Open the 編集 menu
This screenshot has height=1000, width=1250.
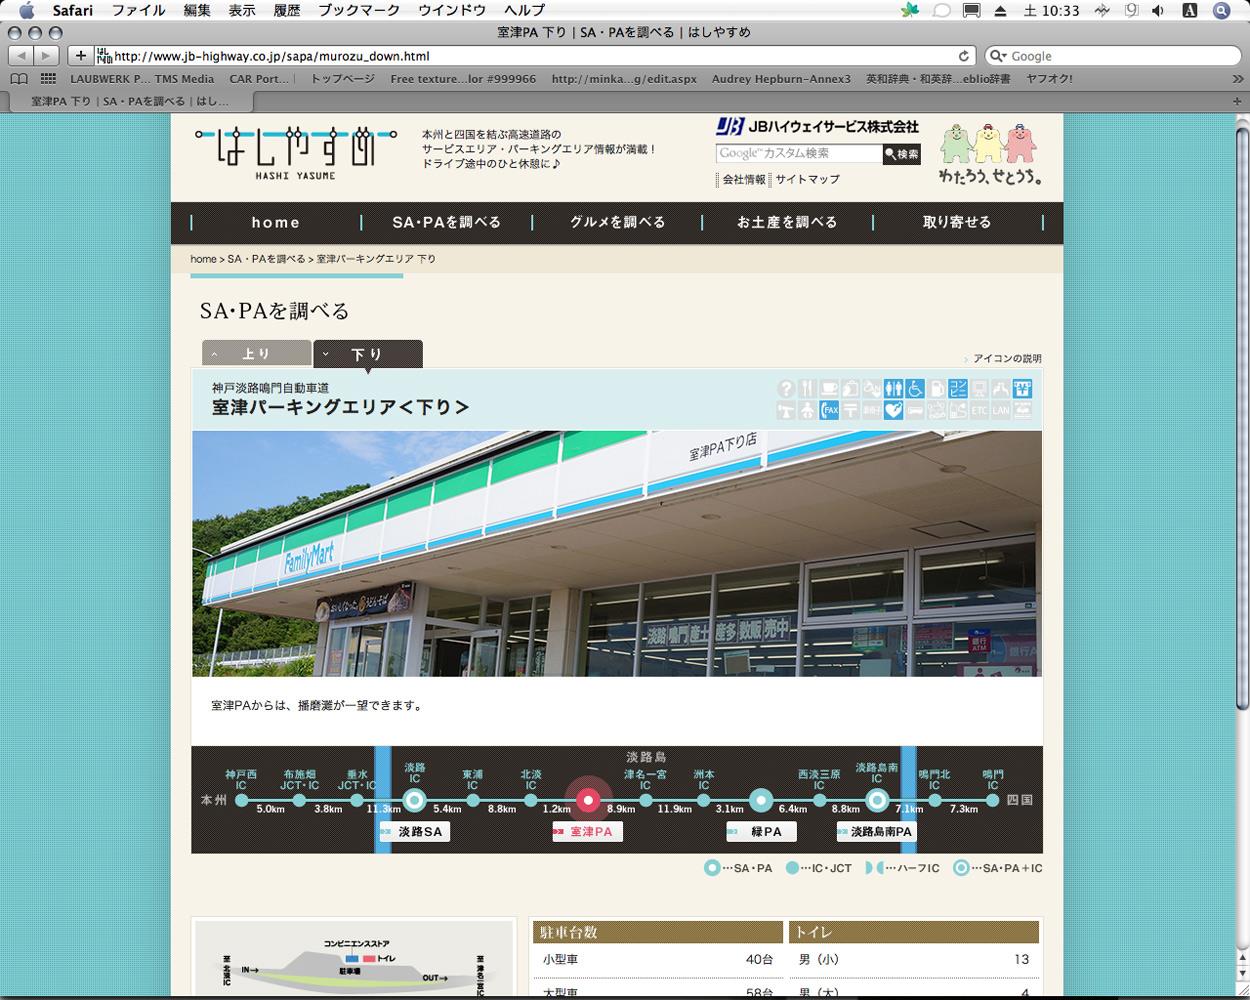point(197,10)
